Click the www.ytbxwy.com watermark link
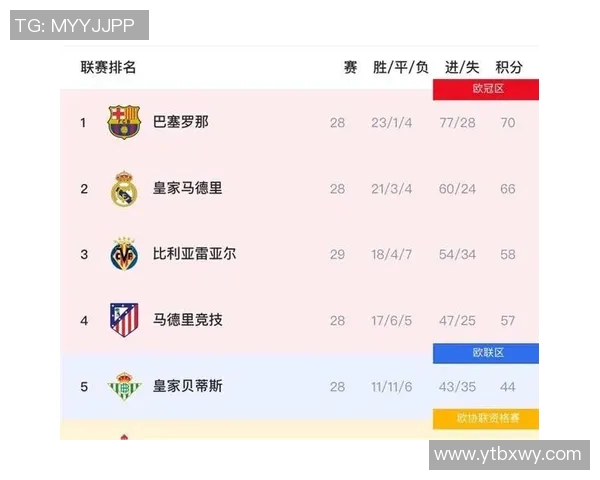The image size is (600, 480). pyautogui.click(x=508, y=454)
